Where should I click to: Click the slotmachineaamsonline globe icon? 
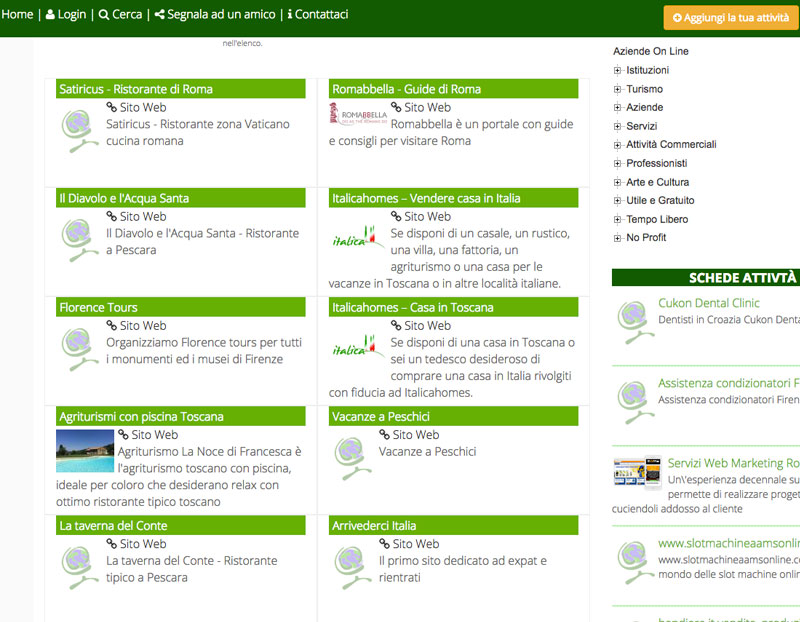[x=635, y=562]
